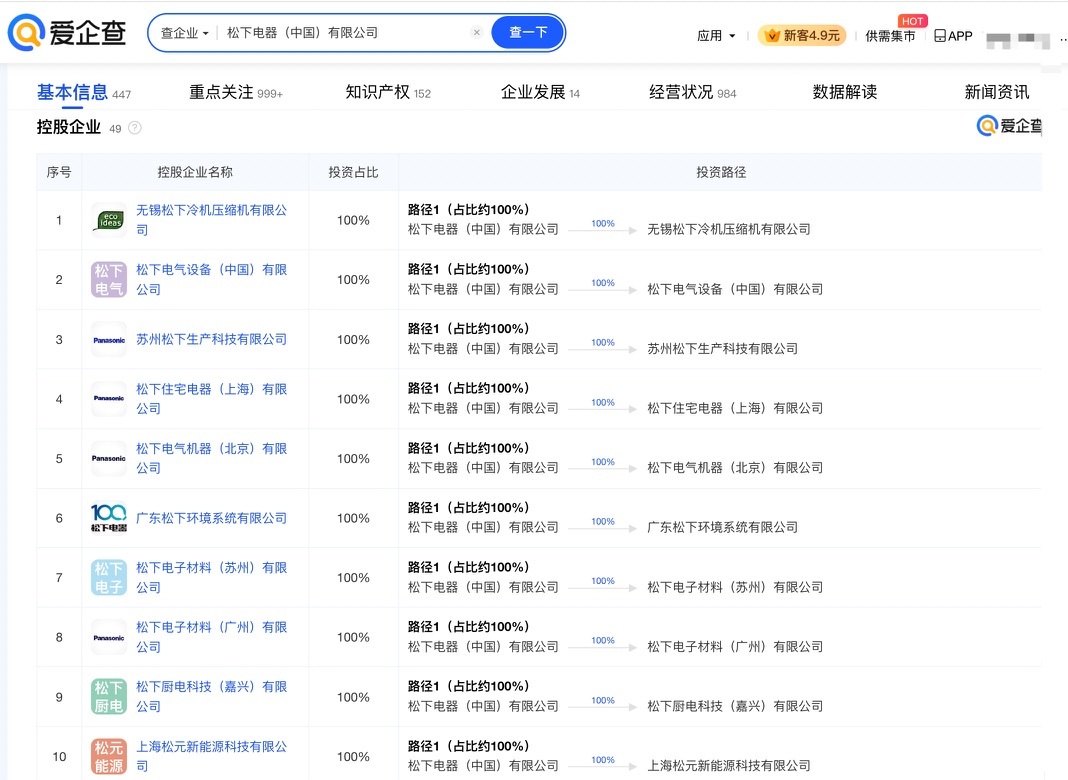This screenshot has height=780, width=1068.
Task: Open 无锡松下冷机压缩机有限公司 company link
Action: (x=212, y=220)
